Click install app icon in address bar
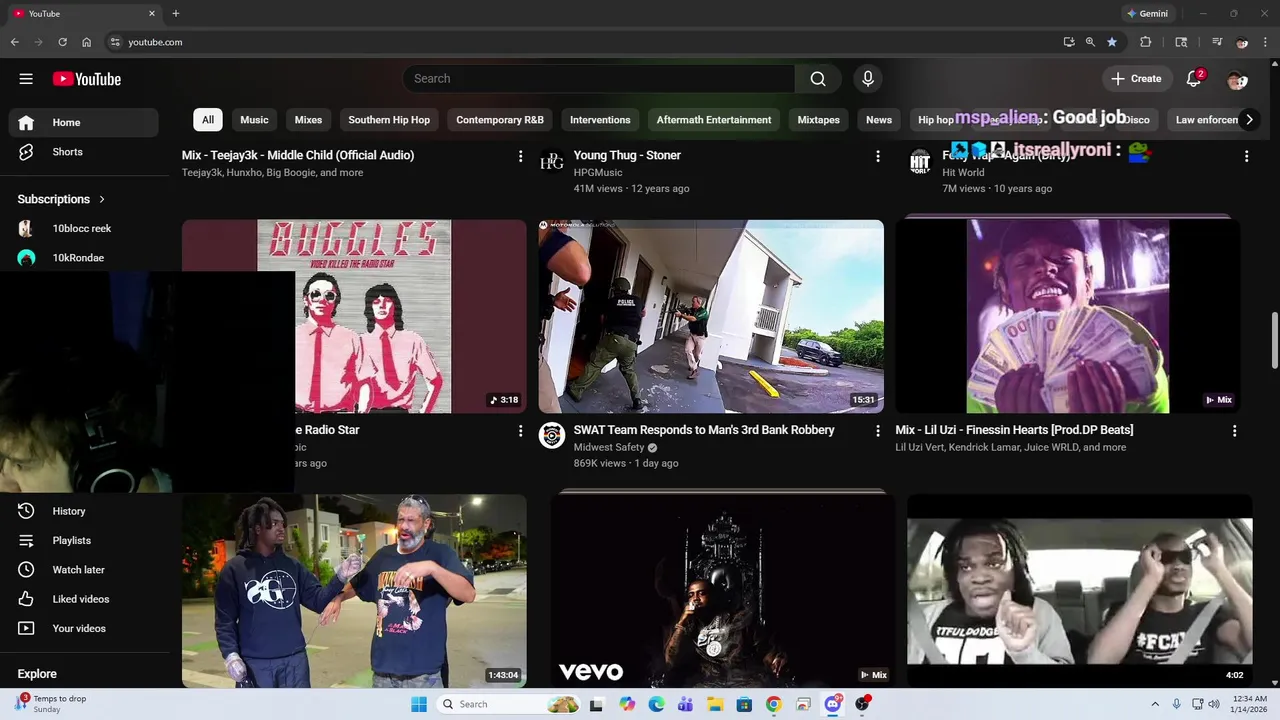Screen dimensions: 1280x720 point(1069,42)
